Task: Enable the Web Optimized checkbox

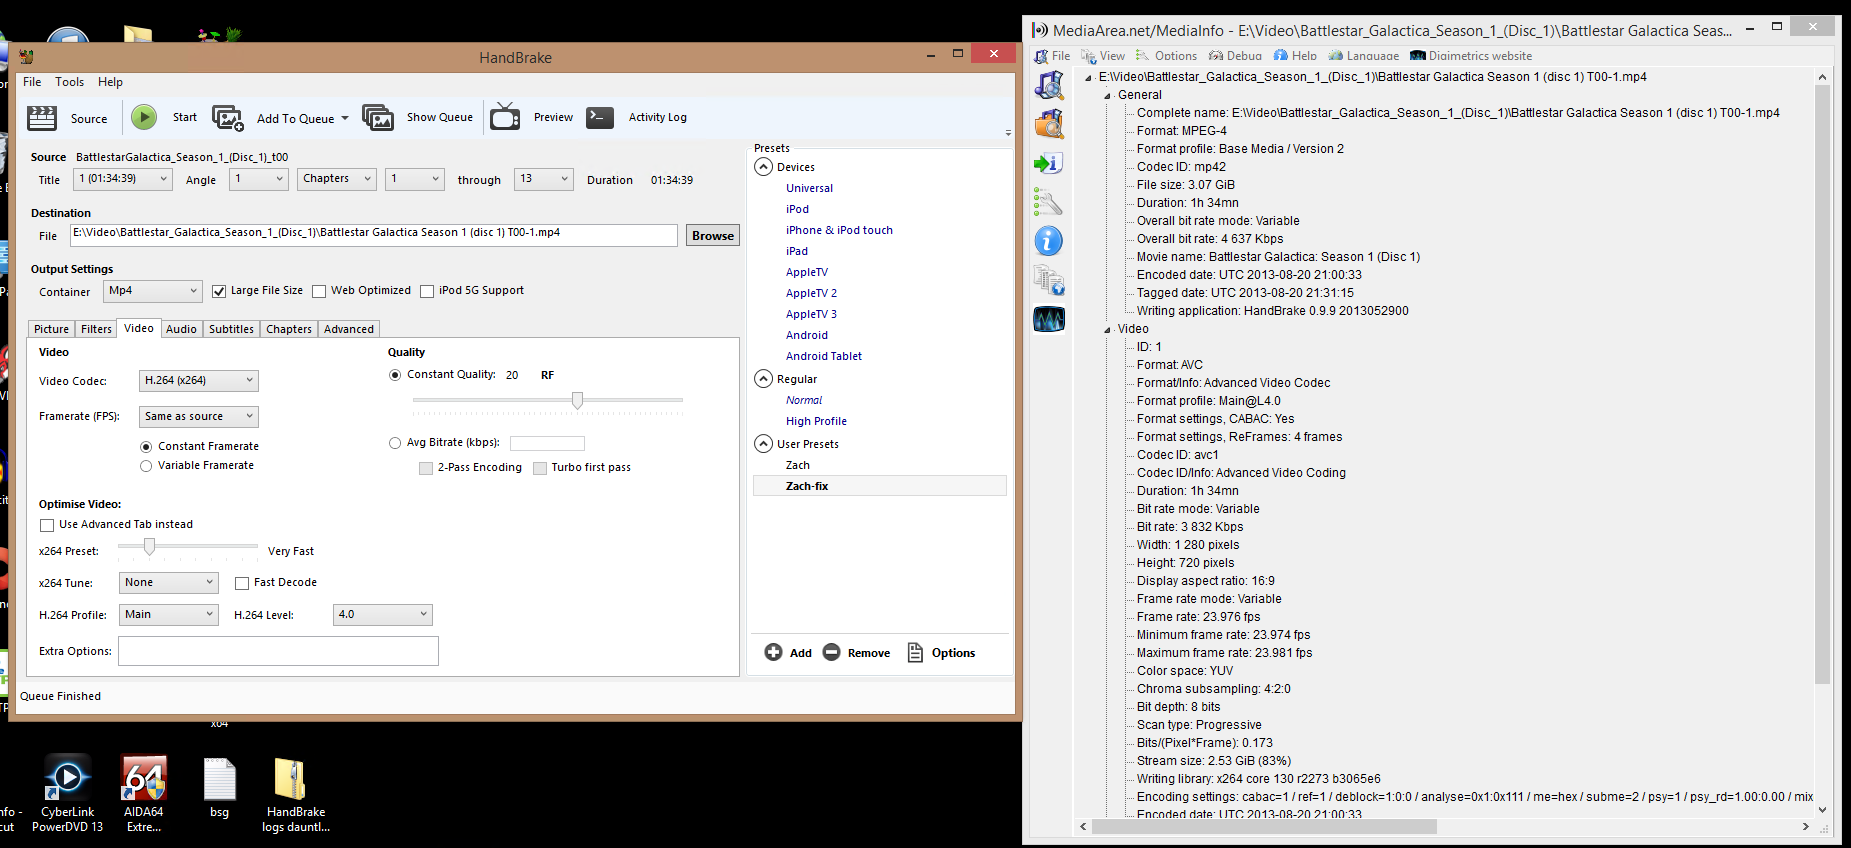Action: tap(319, 291)
